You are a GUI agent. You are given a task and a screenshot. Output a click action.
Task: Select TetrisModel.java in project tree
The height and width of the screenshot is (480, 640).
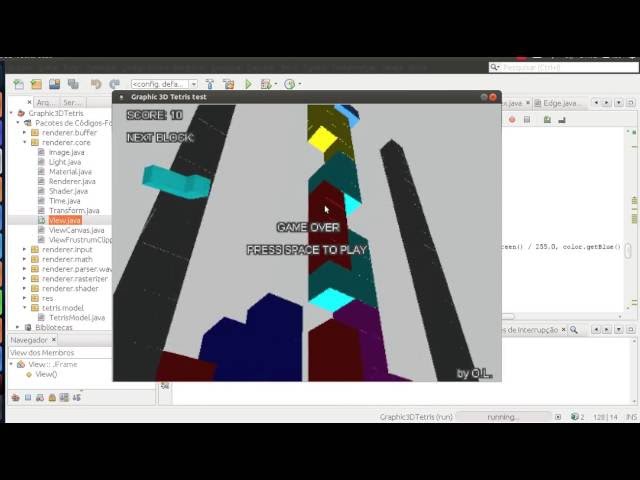tap(77, 318)
